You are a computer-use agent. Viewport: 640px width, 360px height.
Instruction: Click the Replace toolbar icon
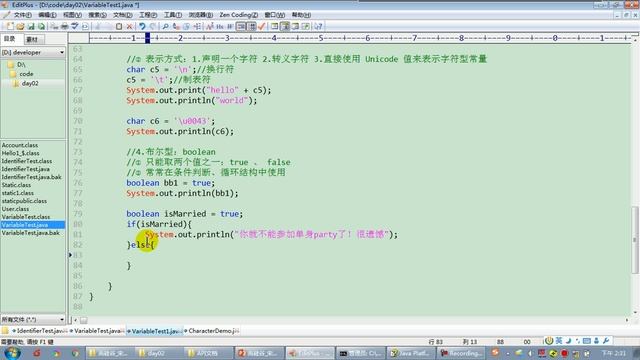click(x=176, y=27)
